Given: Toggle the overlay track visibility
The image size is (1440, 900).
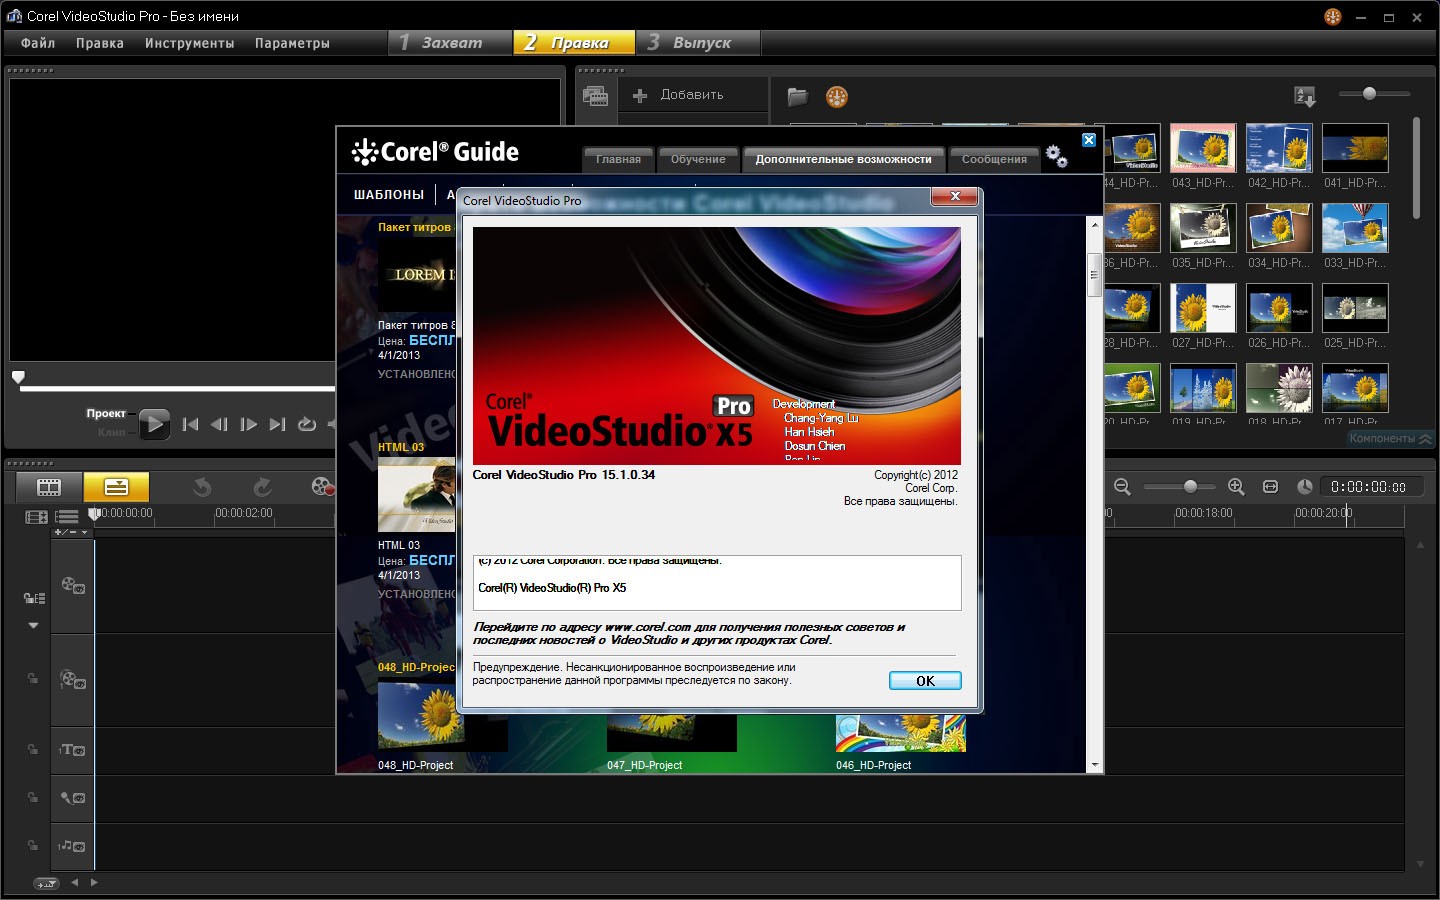Looking at the screenshot, I should [73, 680].
